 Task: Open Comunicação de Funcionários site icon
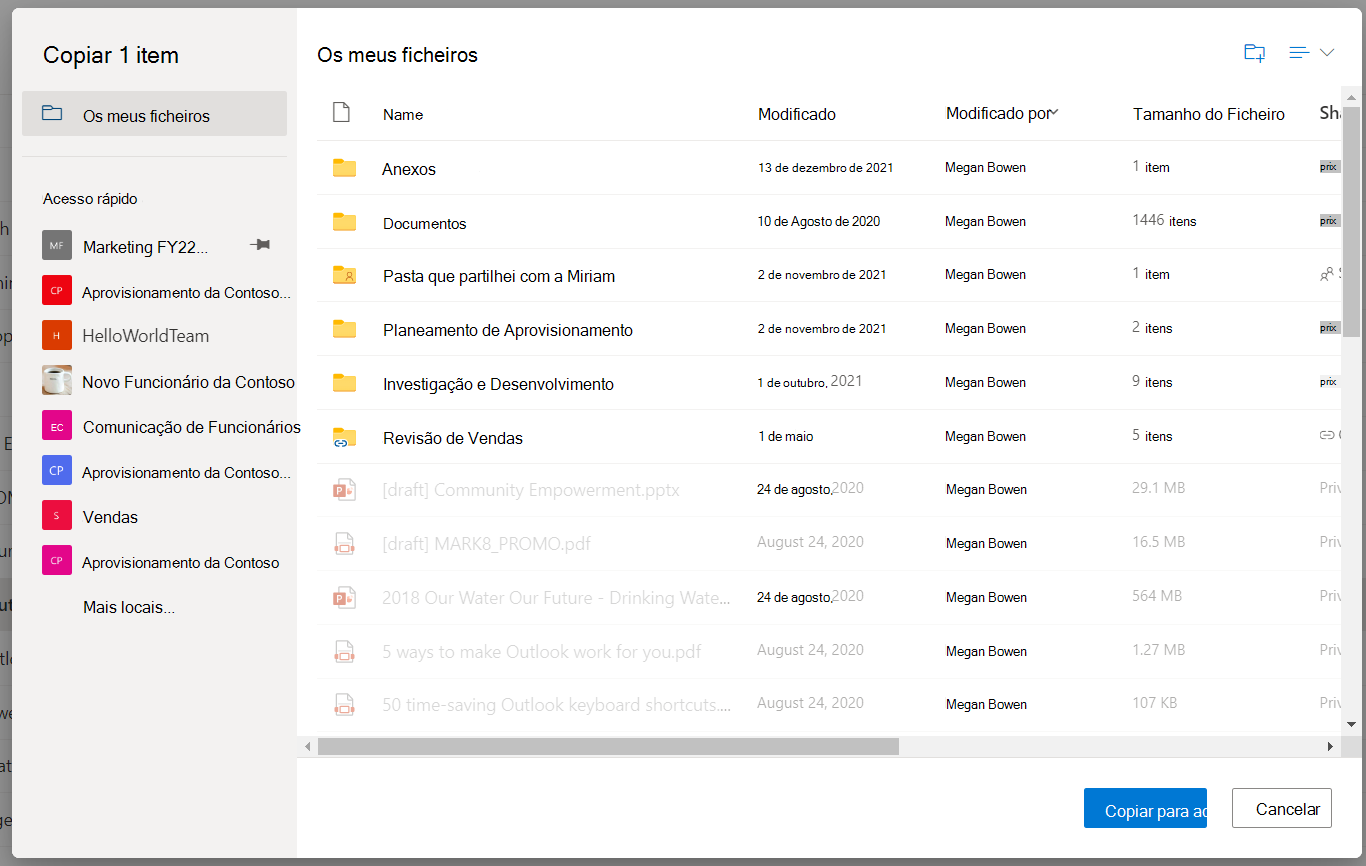57,426
